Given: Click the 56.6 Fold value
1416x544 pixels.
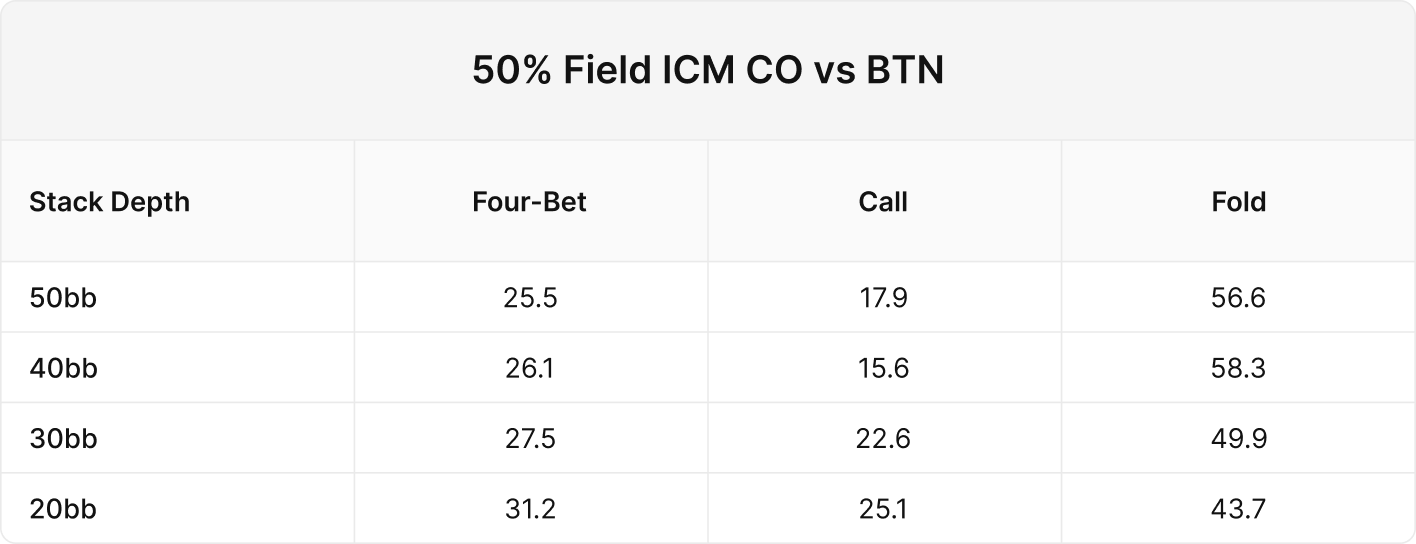Looking at the screenshot, I should click(x=1238, y=298).
